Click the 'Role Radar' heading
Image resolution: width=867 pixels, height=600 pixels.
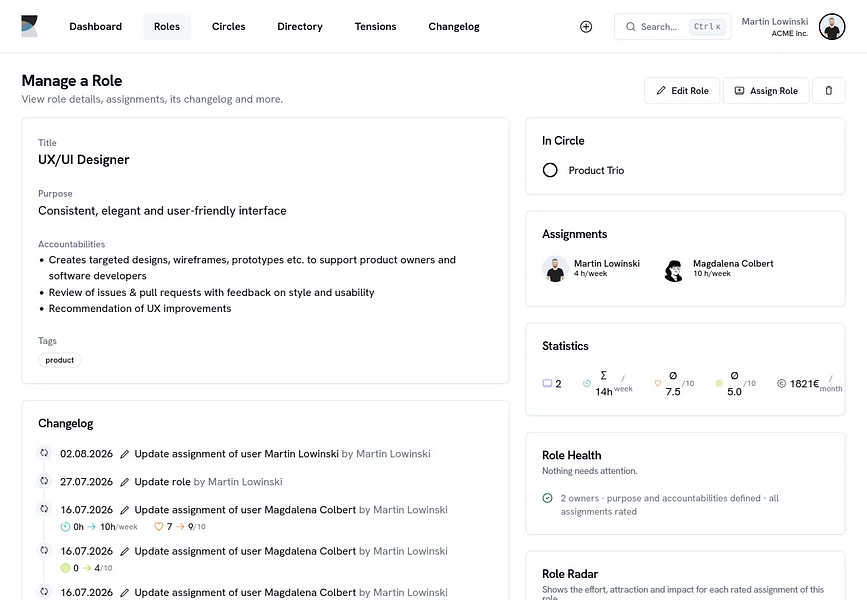tap(570, 573)
